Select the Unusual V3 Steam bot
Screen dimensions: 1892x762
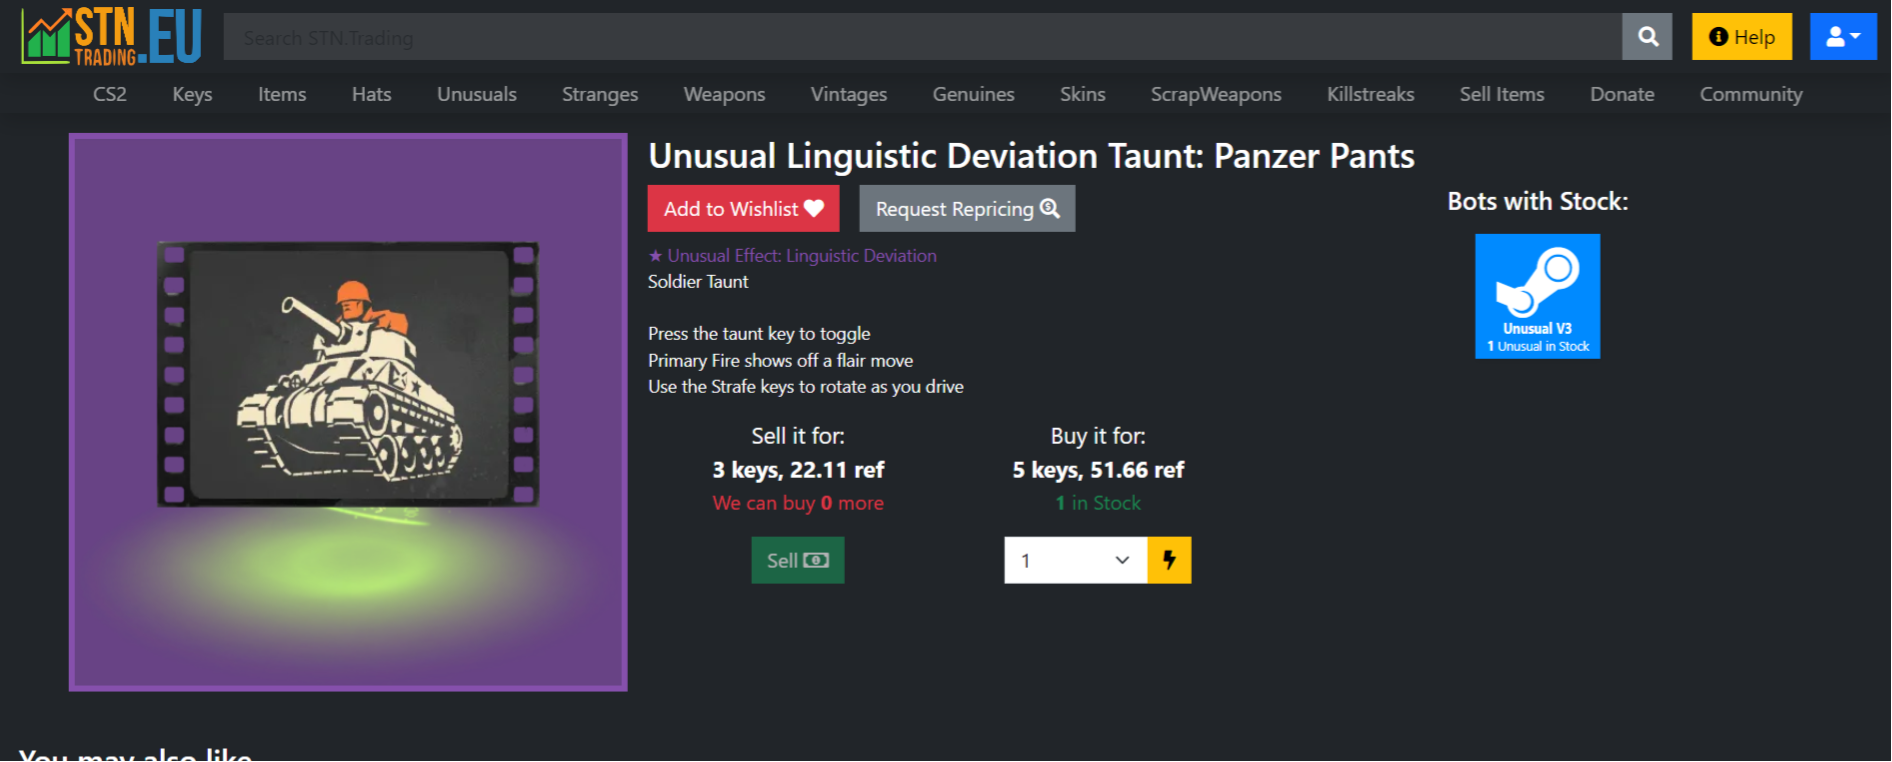coord(1538,296)
